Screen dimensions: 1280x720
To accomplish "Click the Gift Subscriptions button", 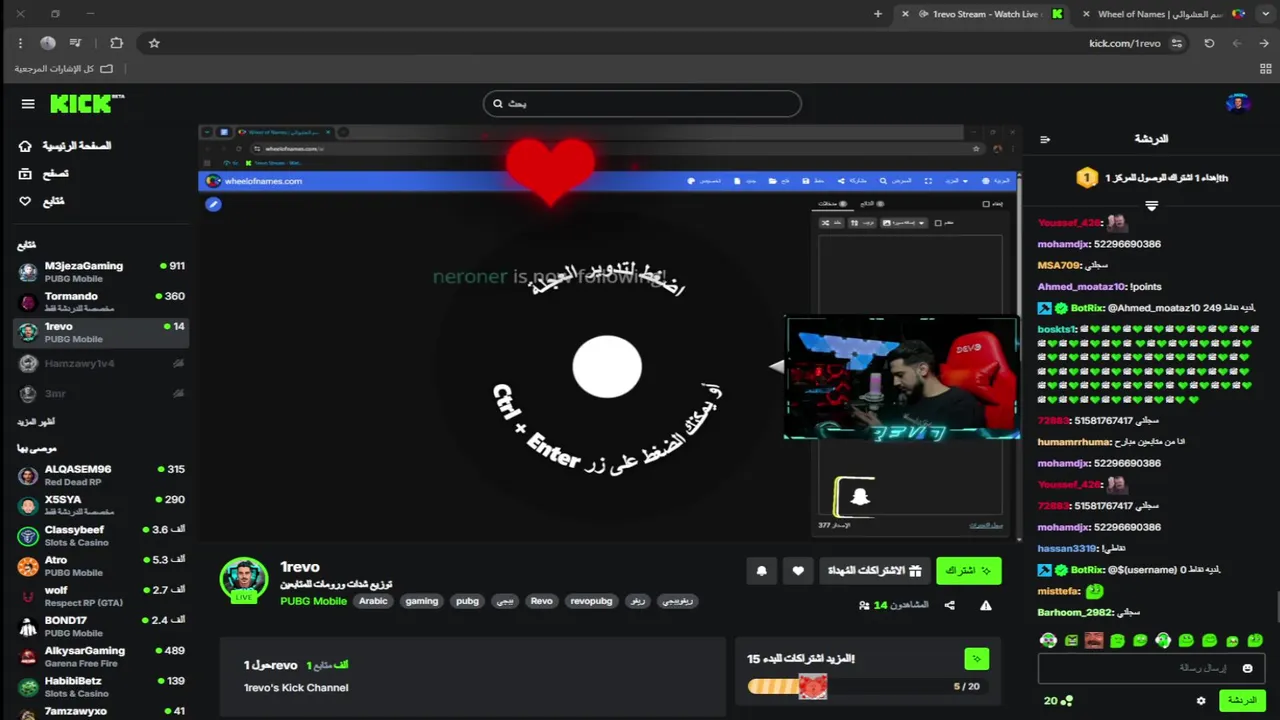I will tap(875, 570).
